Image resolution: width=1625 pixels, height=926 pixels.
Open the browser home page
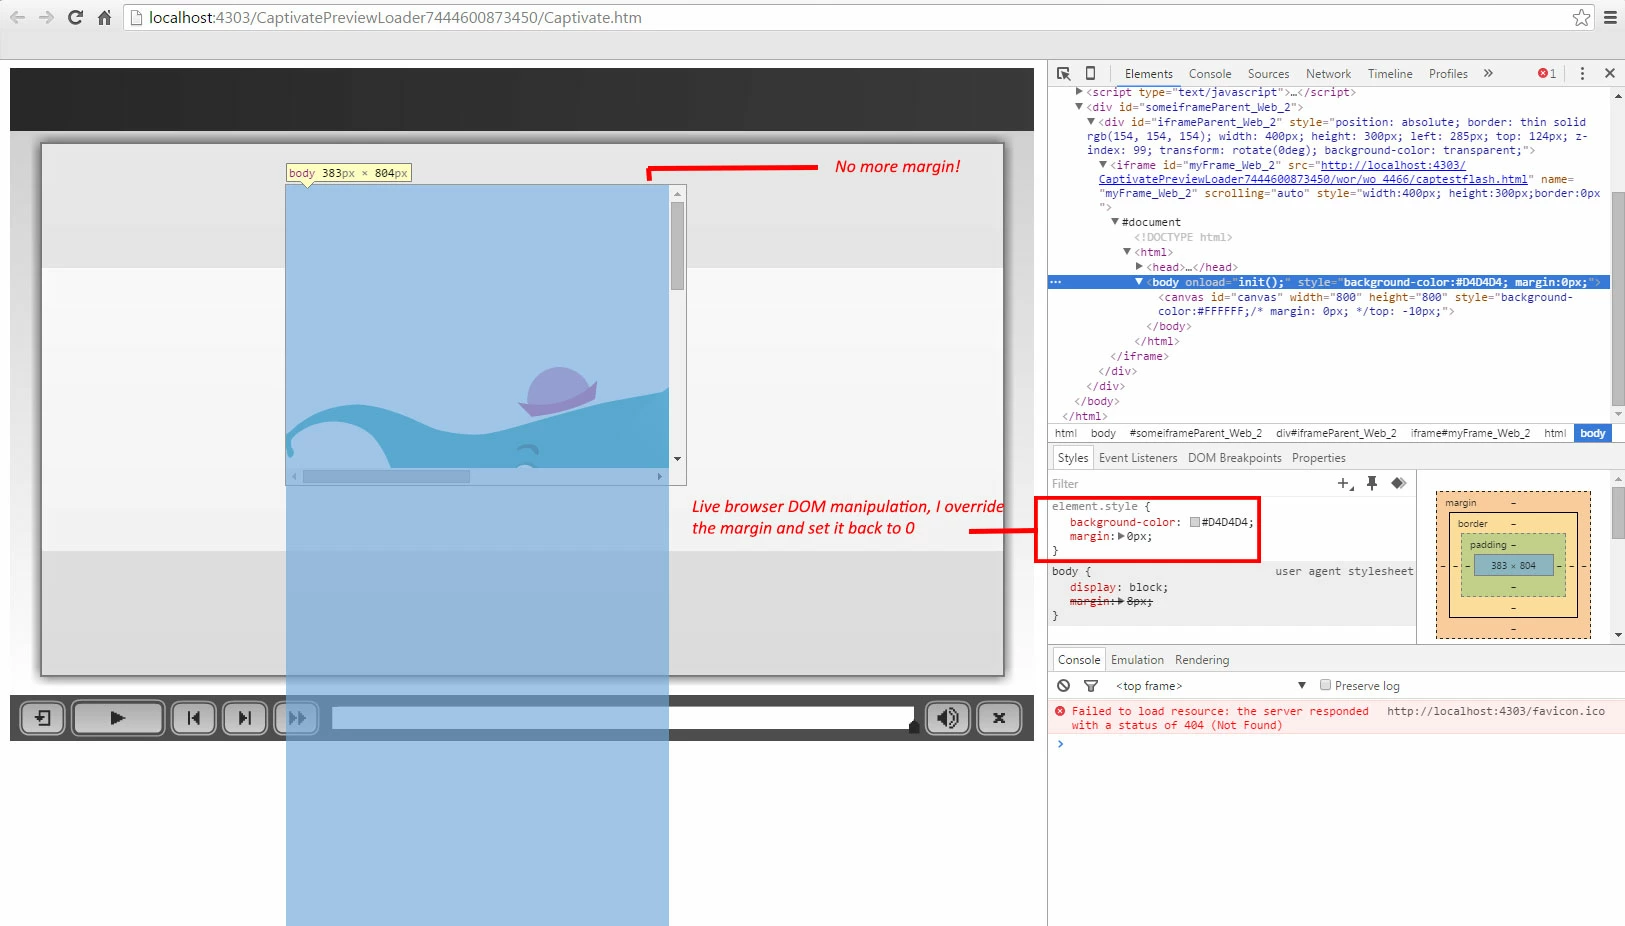[104, 17]
